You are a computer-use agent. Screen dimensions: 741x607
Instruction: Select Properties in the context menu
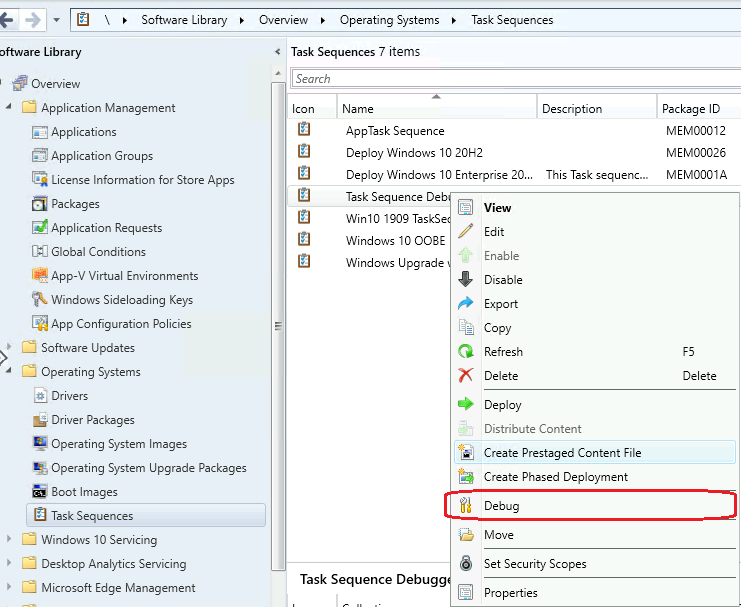(510, 592)
